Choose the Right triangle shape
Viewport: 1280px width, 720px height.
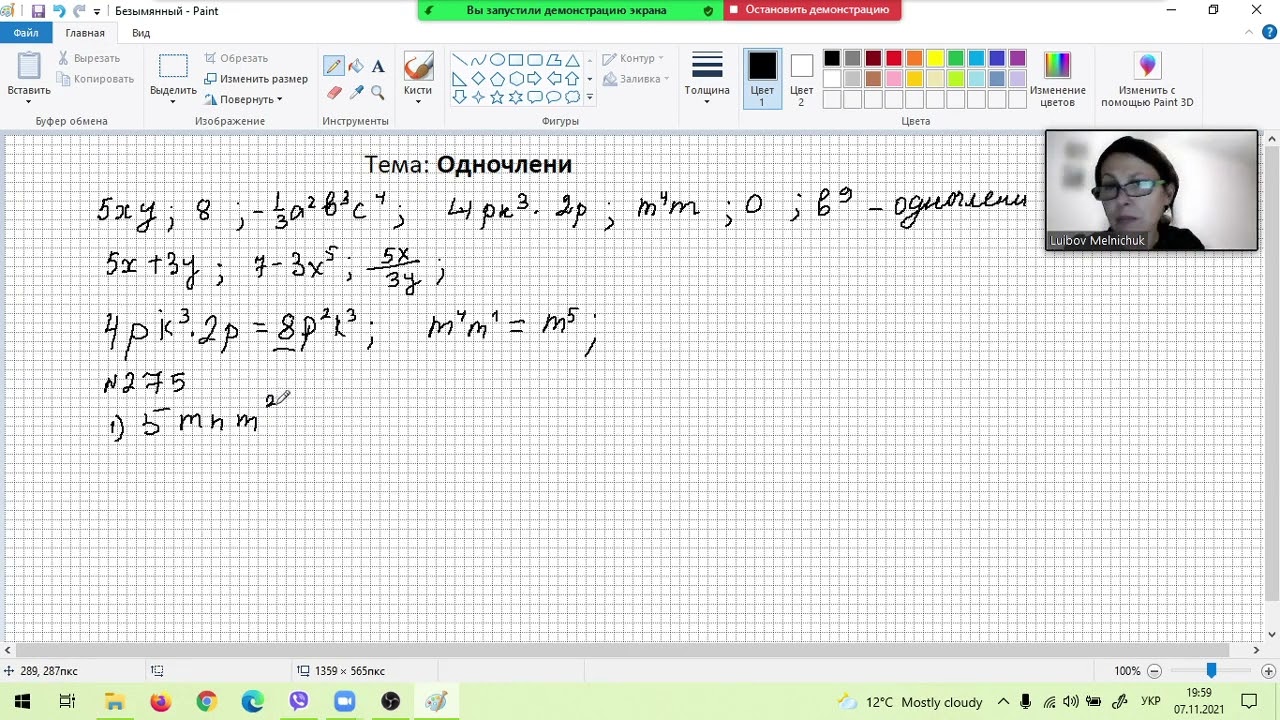tap(459, 79)
